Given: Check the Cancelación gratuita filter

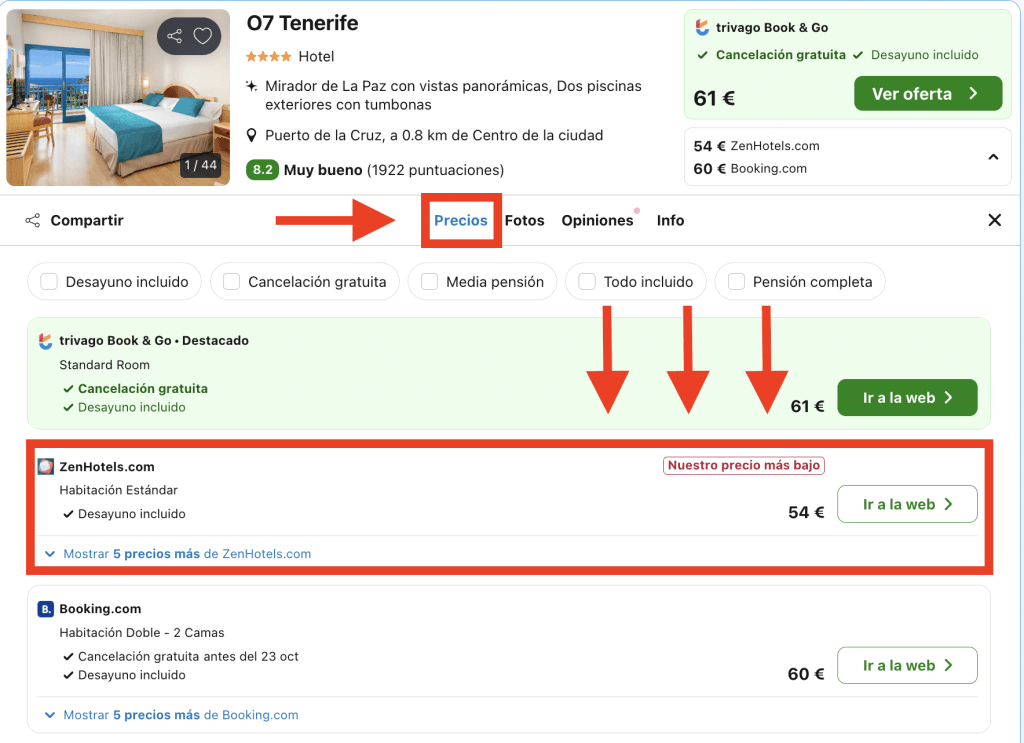Looking at the screenshot, I should [x=231, y=282].
